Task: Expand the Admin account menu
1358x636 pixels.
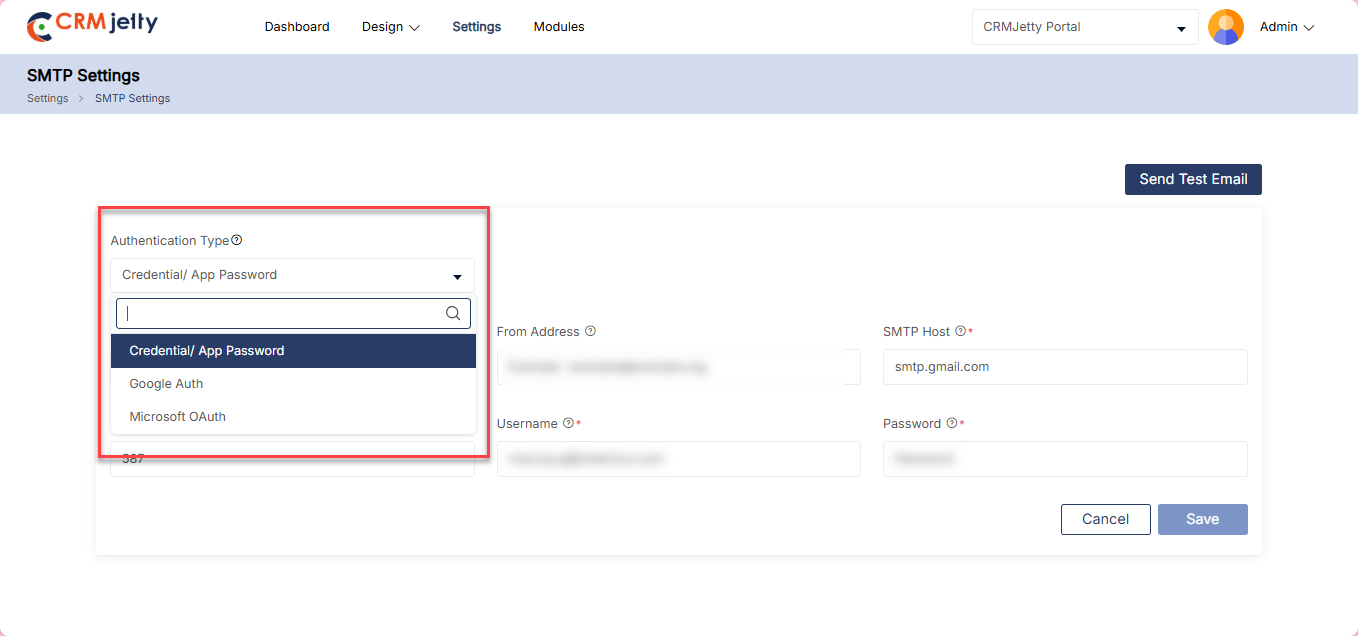Action: [x=1286, y=27]
